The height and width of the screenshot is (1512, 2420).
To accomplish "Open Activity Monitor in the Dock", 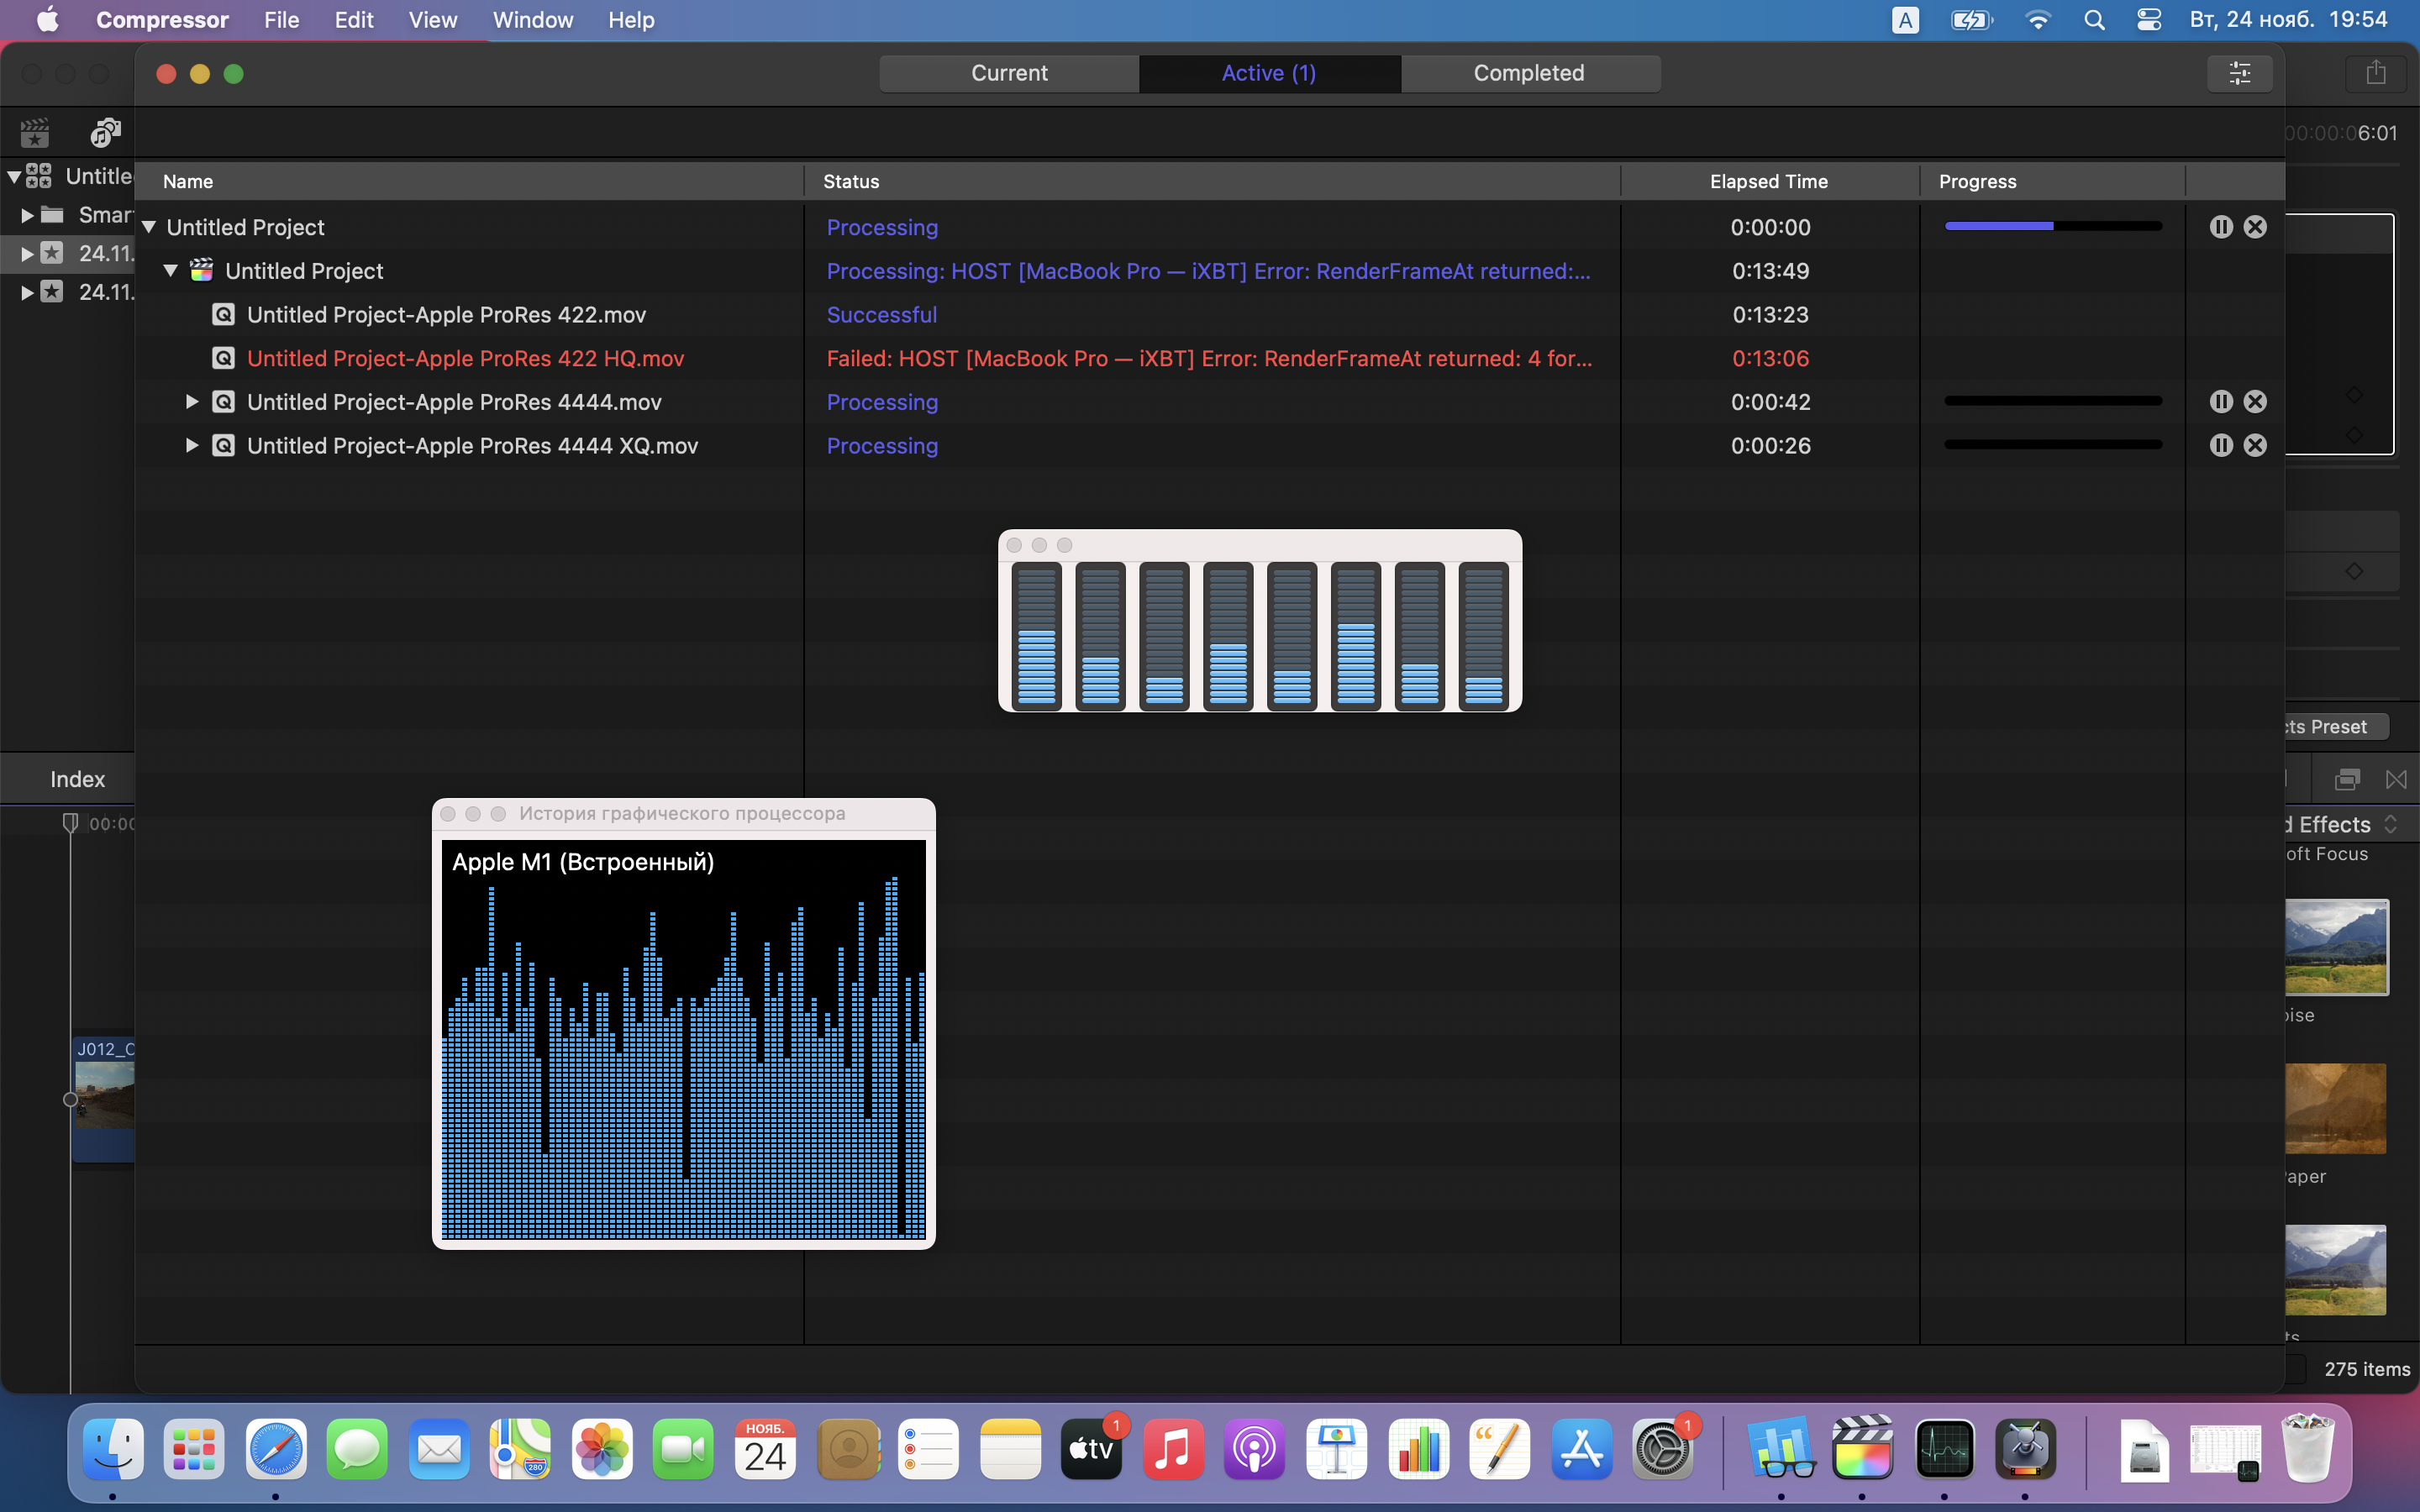I will coord(1944,1449).
